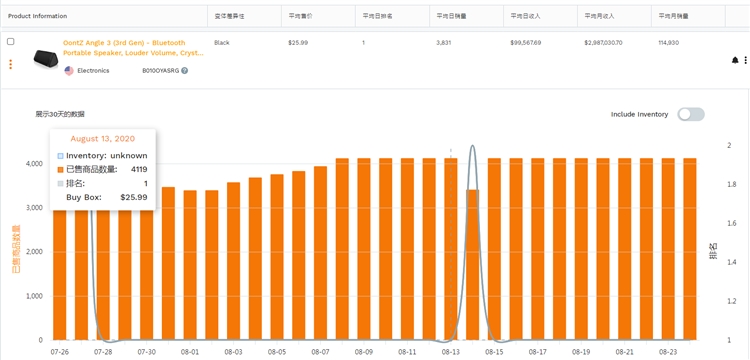Open the black three-dot row menu
Viewport: 750px width, 360px height.
[745, 60]
